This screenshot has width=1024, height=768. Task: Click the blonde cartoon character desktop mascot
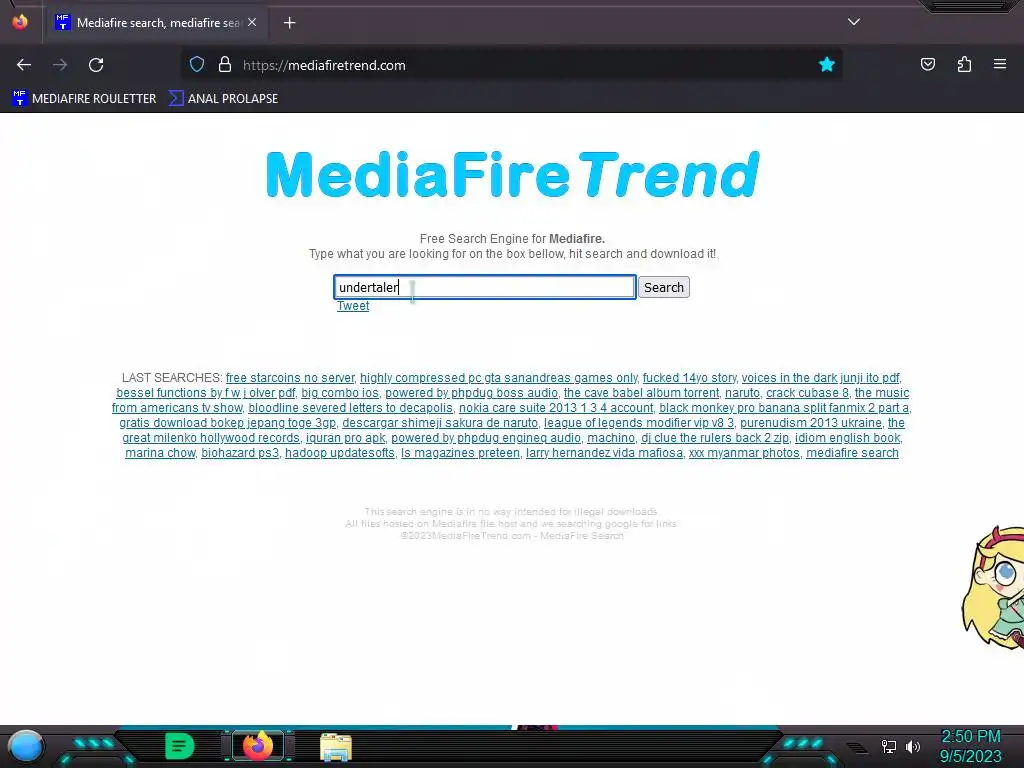(993, 588)
